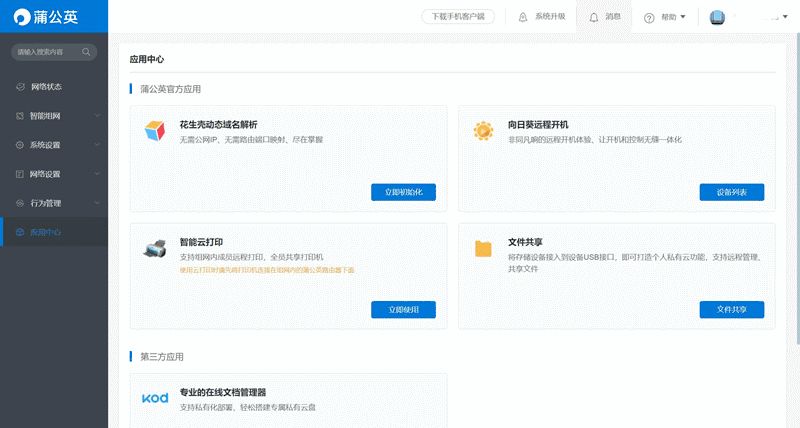Image resolution: width=800 pixels, height=428 pixels.
Task: Click the 第三方应用 section heading
Action: click(x=162, y=357)
